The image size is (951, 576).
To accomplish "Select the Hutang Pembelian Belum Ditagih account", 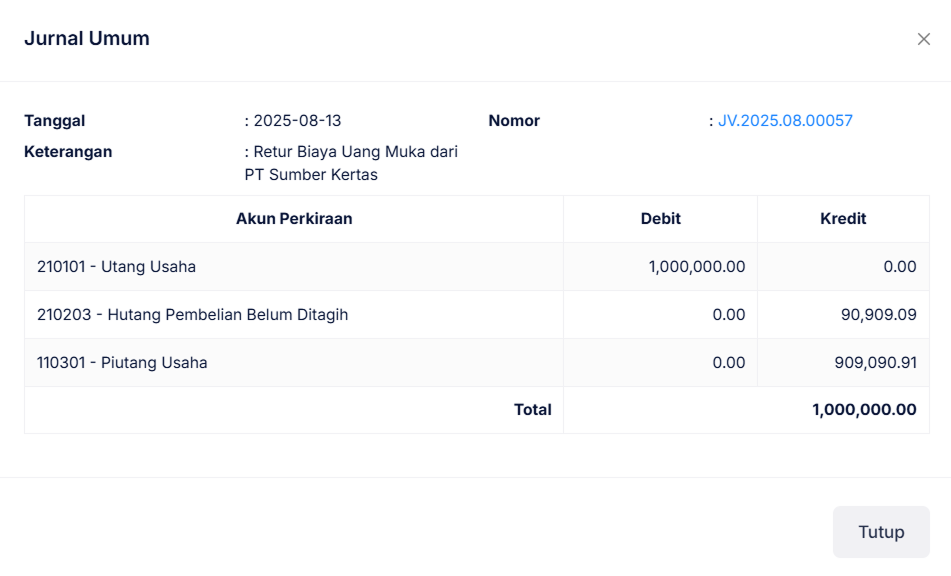I will click(x=192, y=315).
